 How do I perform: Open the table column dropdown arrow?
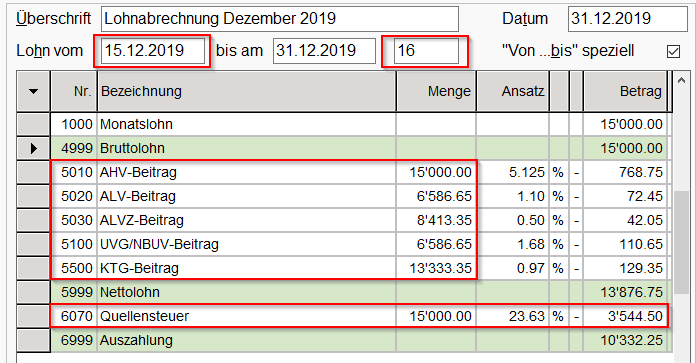coord(33,91)
